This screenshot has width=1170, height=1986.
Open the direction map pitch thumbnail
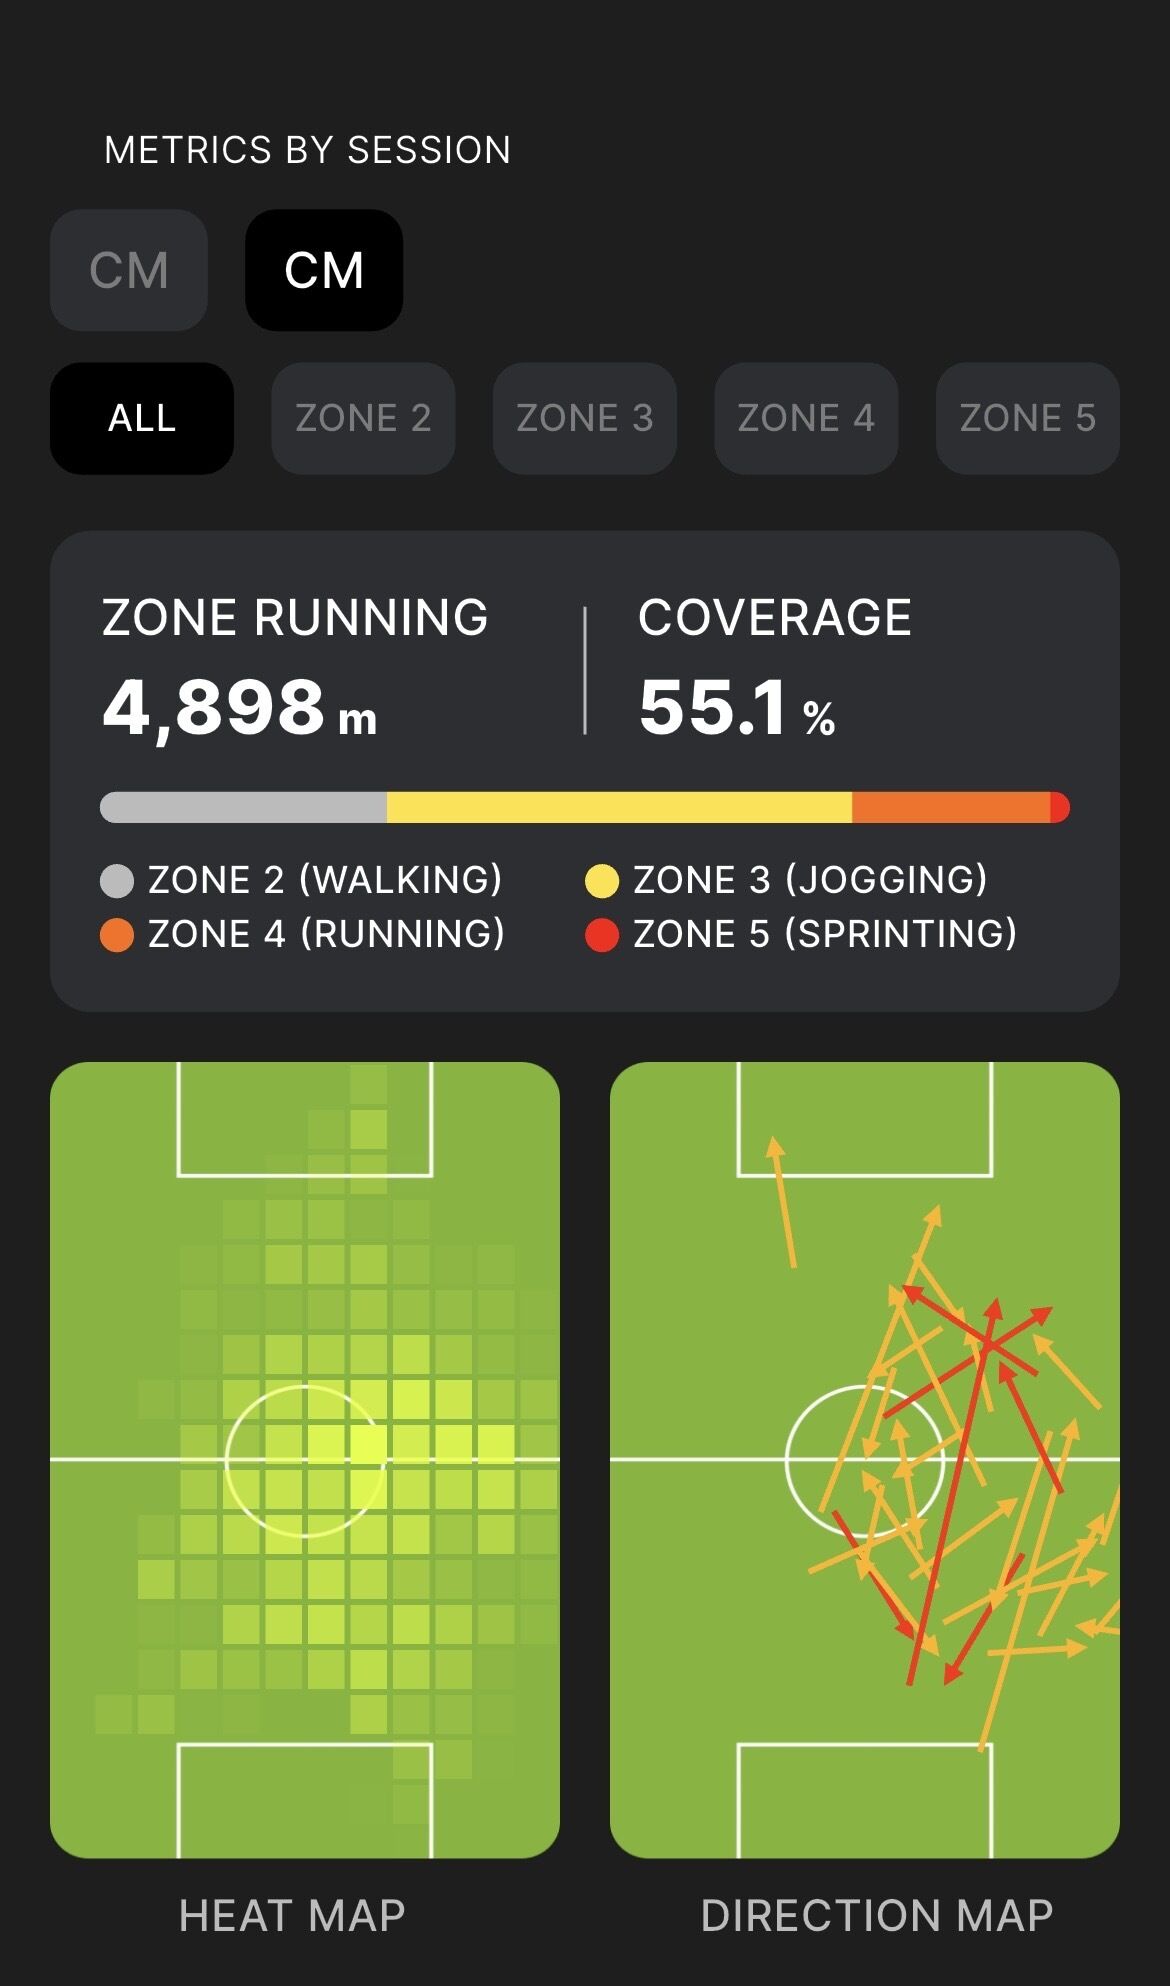point(865,1460)
